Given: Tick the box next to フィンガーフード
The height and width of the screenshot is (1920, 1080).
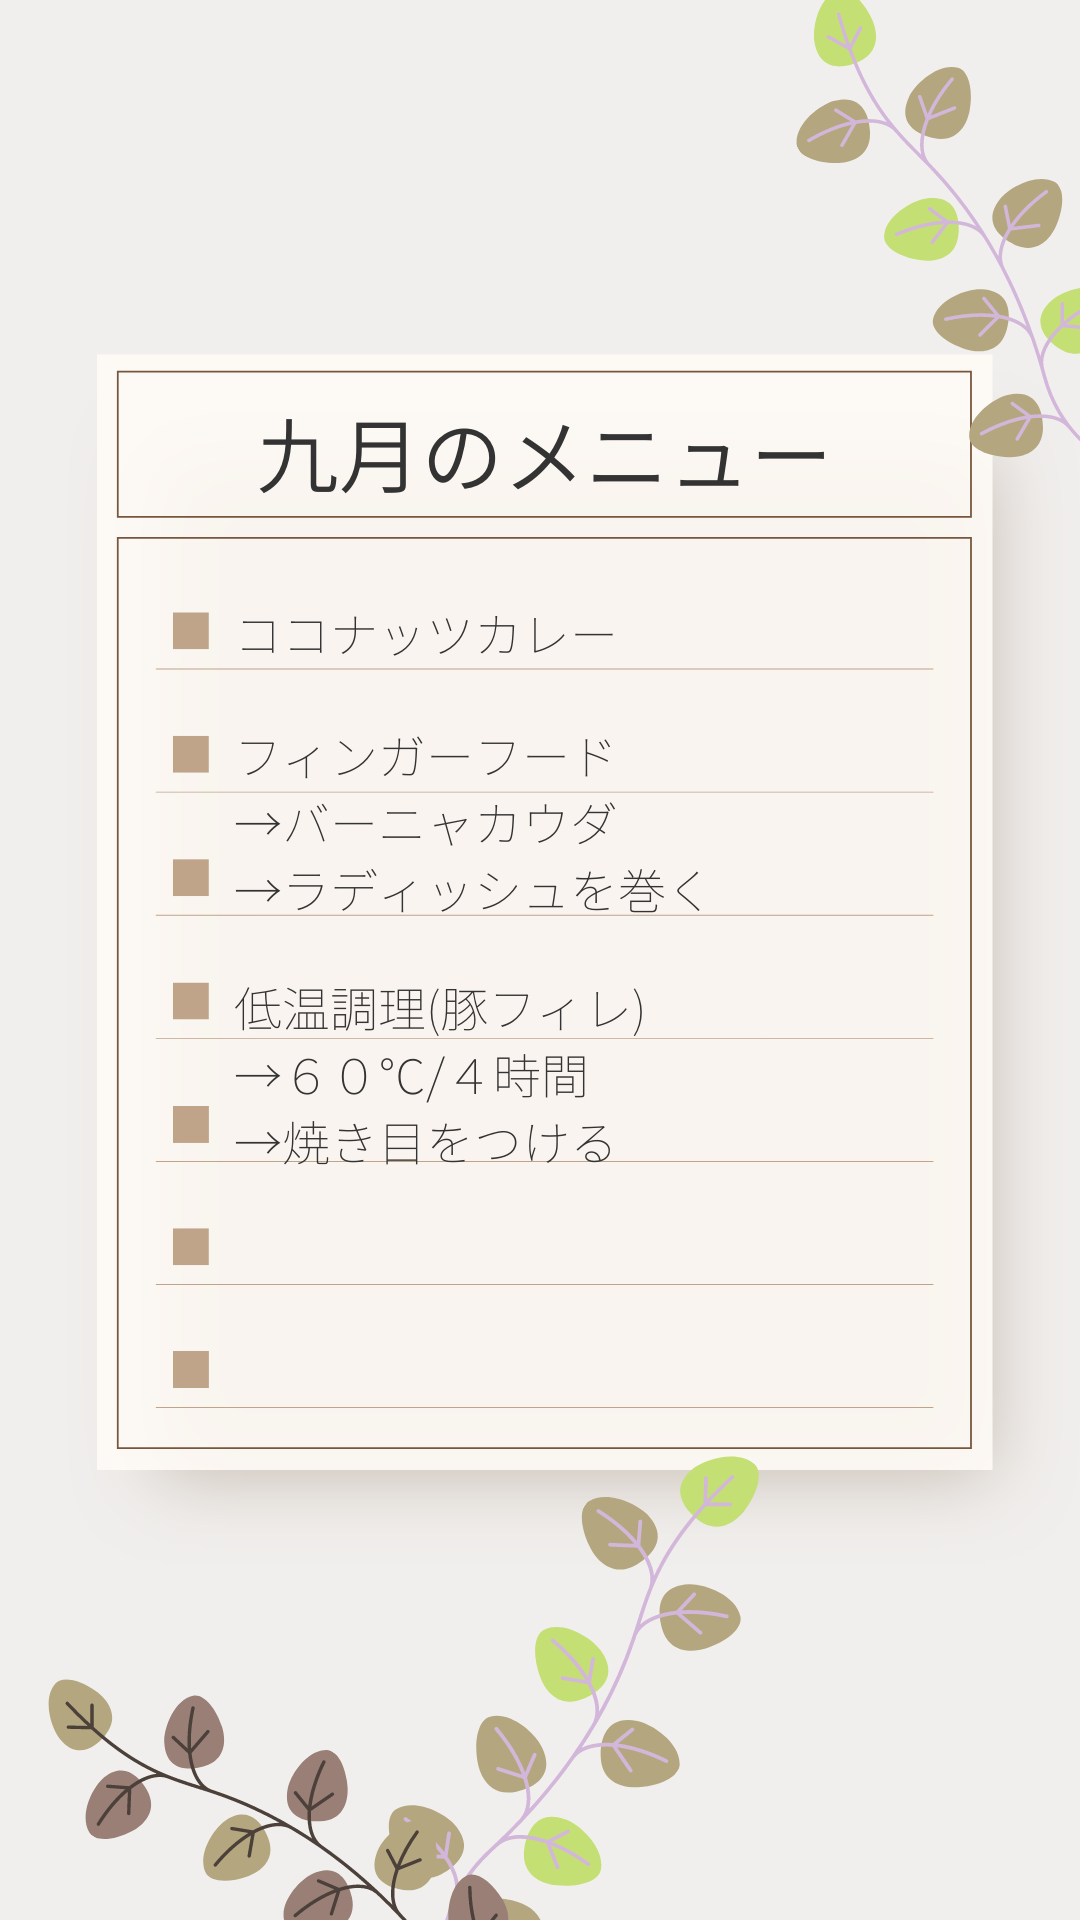Looking at the screenshot, I should coord(191,755).
